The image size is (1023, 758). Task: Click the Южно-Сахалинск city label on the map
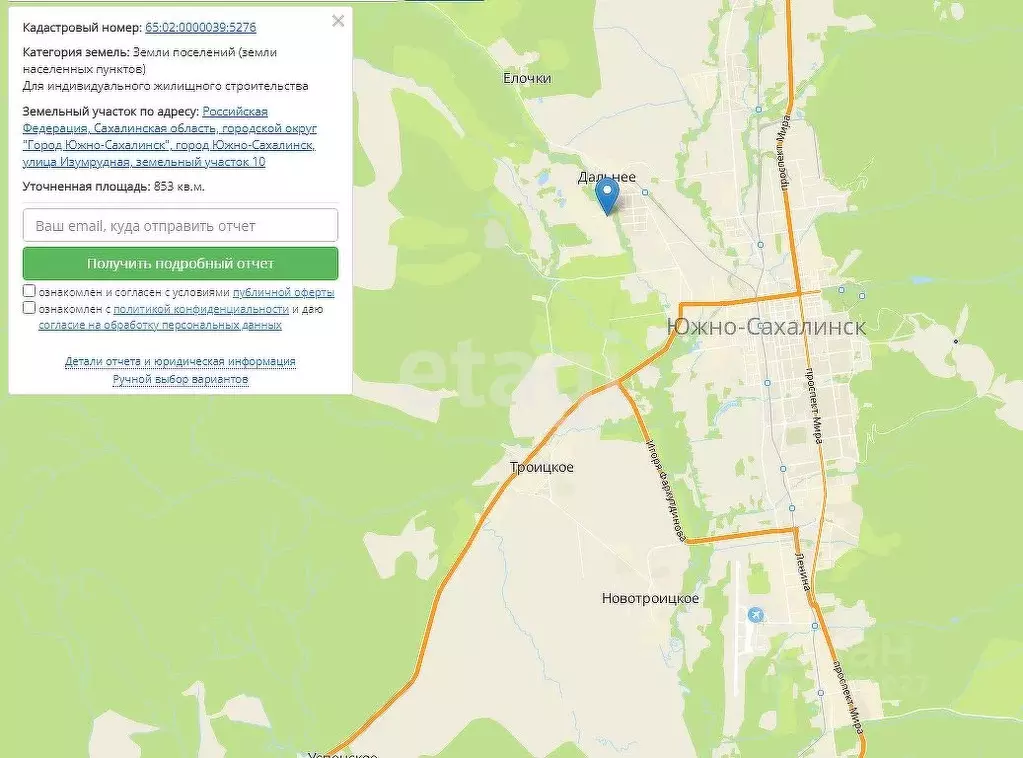coord(766,326)
